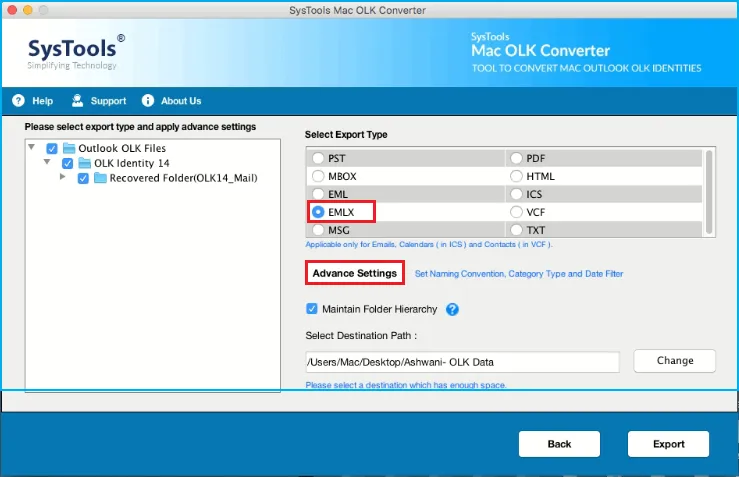Click the destination path text field

[x=462, y=362]
